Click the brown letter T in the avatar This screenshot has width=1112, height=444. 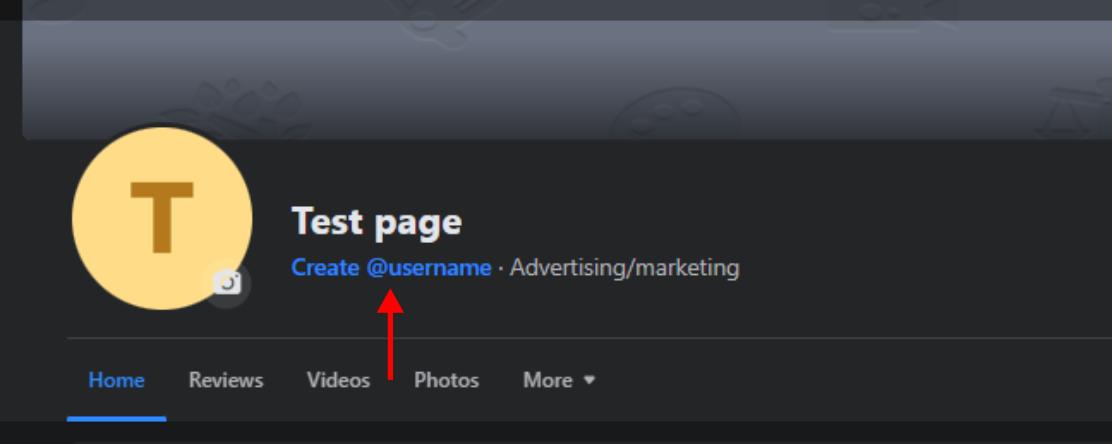click(x=161, y=215)
